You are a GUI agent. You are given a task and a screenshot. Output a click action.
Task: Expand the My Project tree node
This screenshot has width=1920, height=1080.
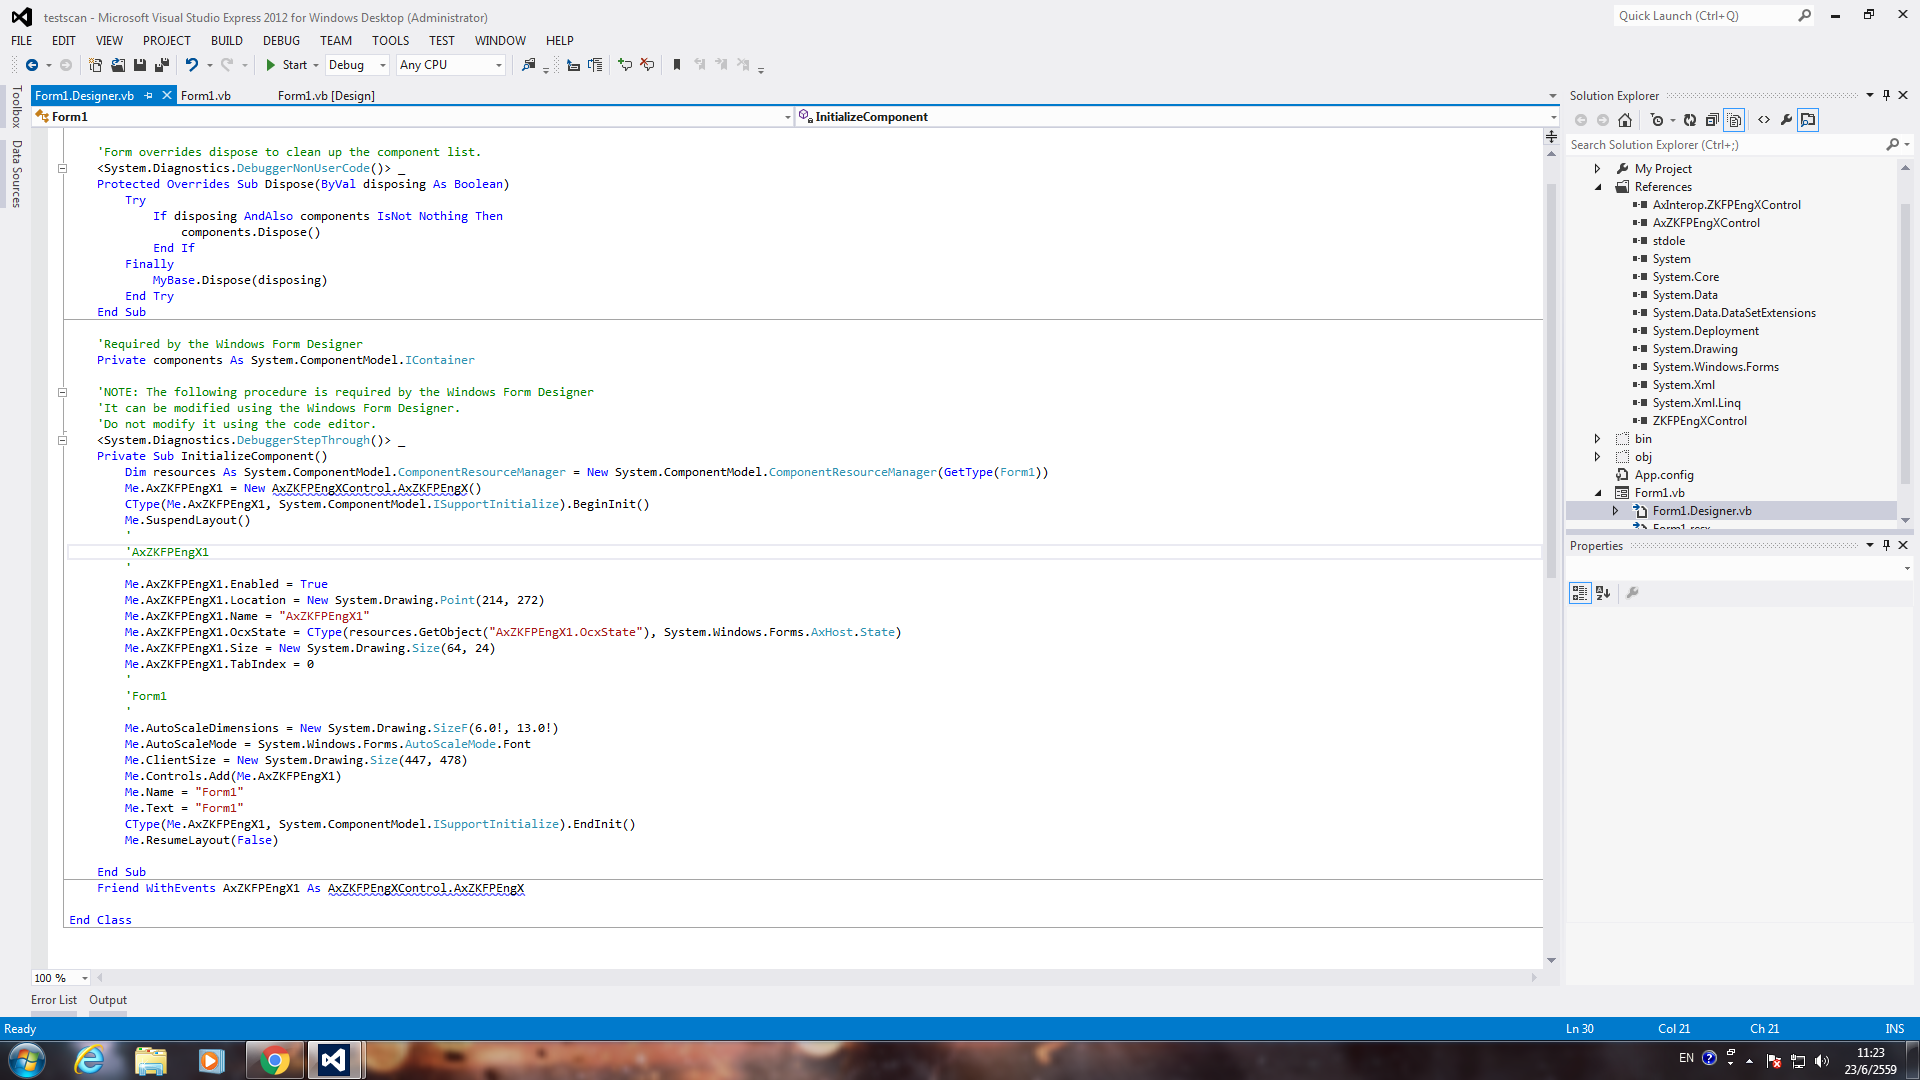(x=1597, y=169)
